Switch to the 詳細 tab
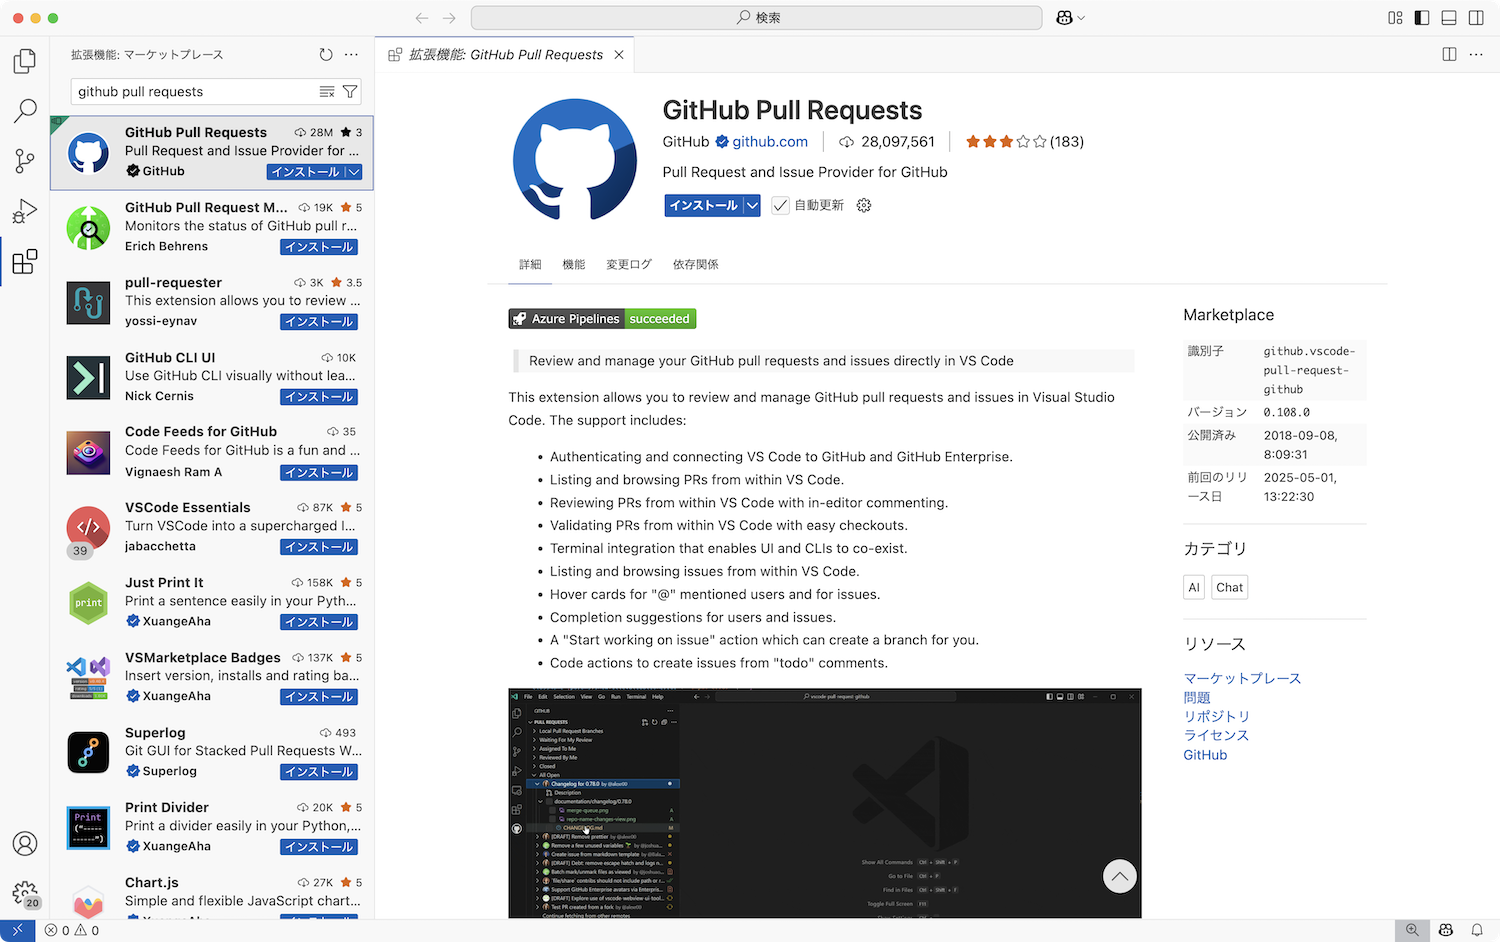 click(x=530, y=265)
